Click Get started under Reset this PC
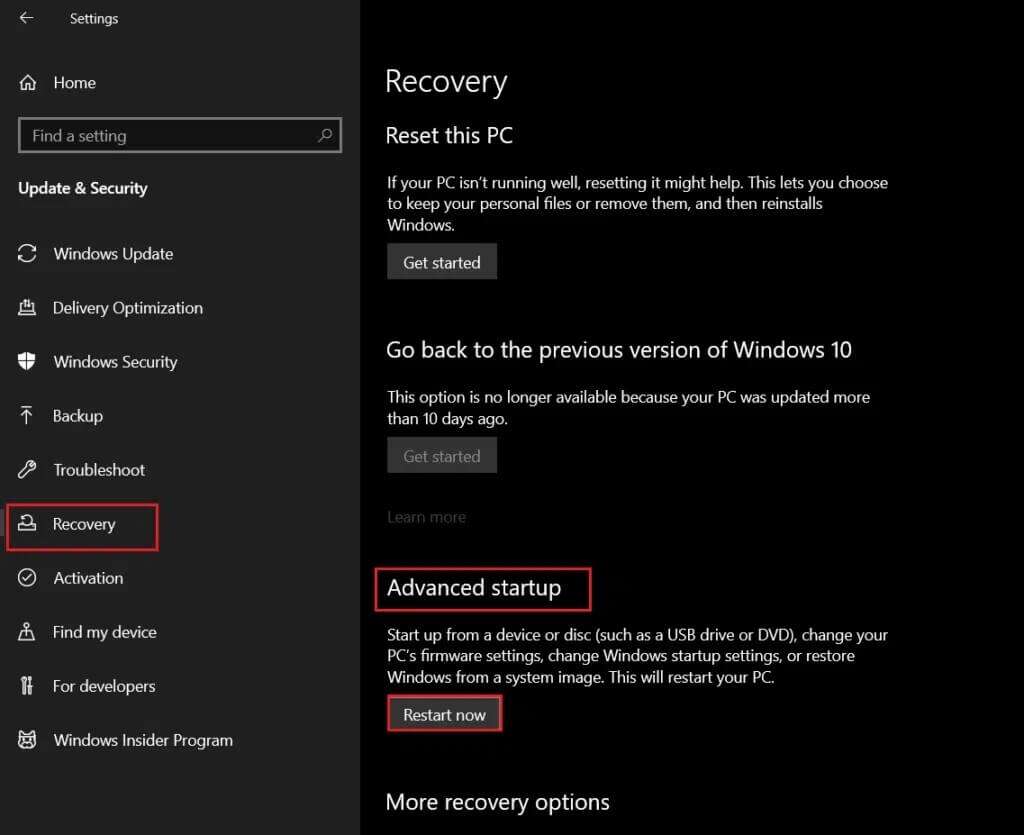1024x835 pixels. tap(441, 262)
